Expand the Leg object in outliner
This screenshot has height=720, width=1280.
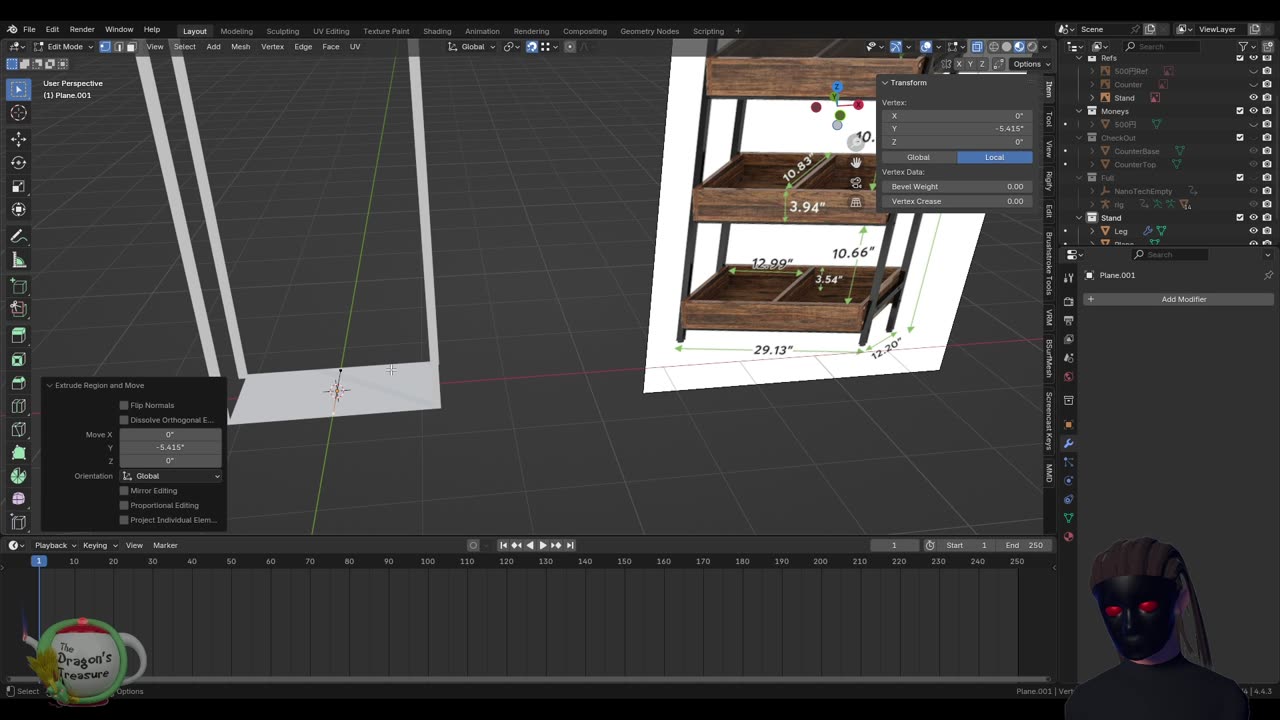1093,231
